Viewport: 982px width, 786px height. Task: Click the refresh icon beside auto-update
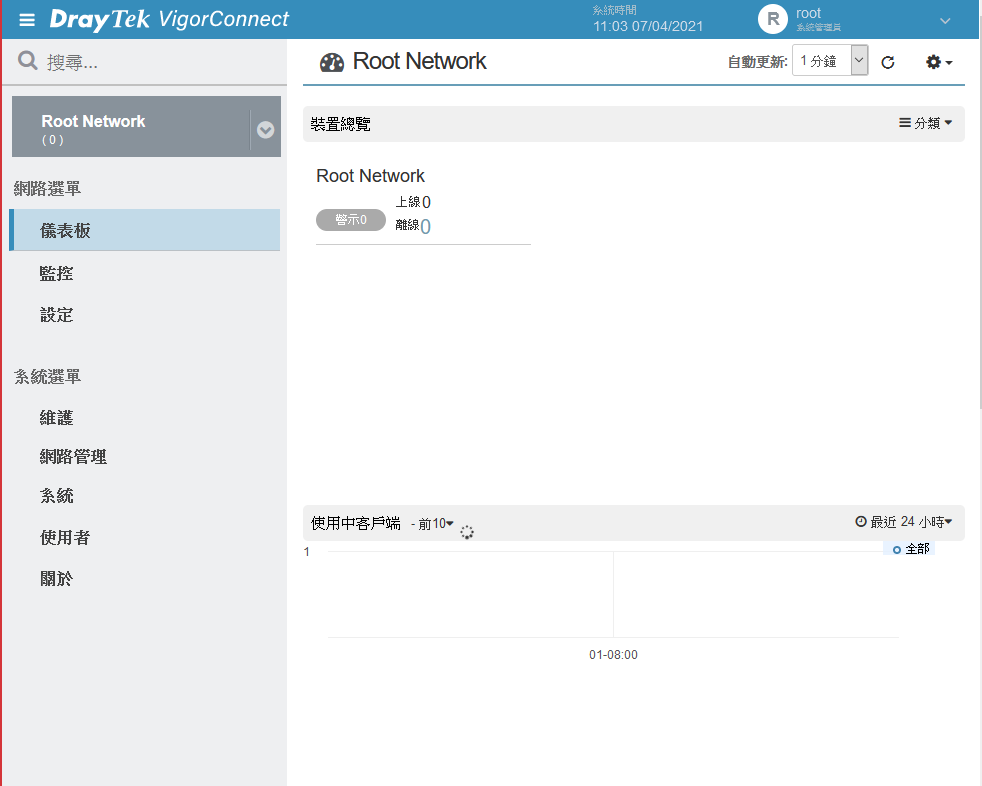[x=887, y=63]
